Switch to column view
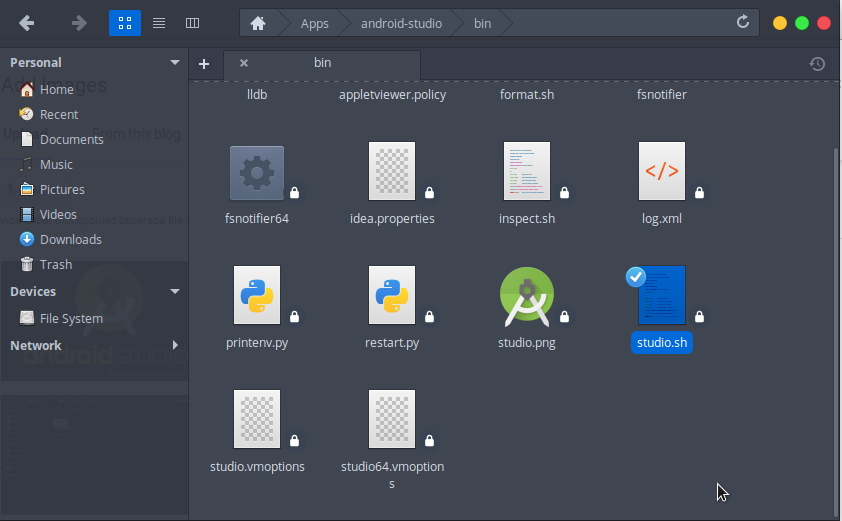The width and height of the screenshot is (842, 521). pos(192,23)
